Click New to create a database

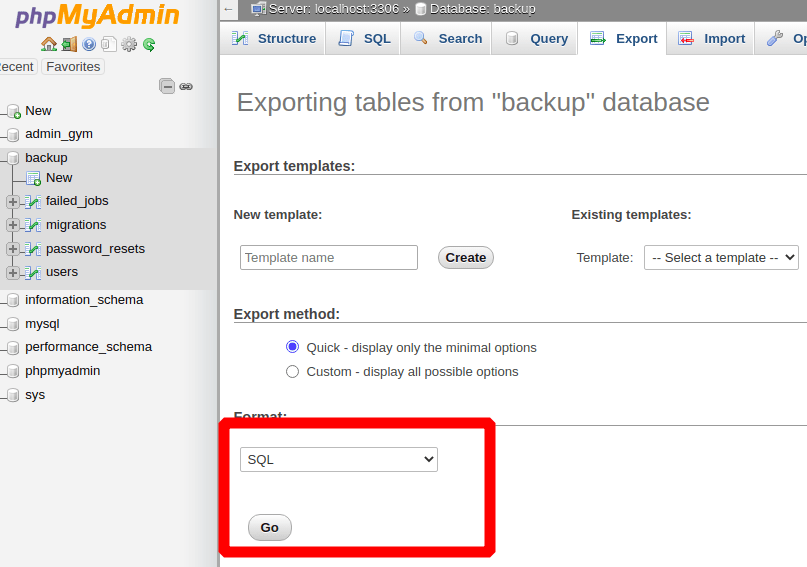click(39, 111)
